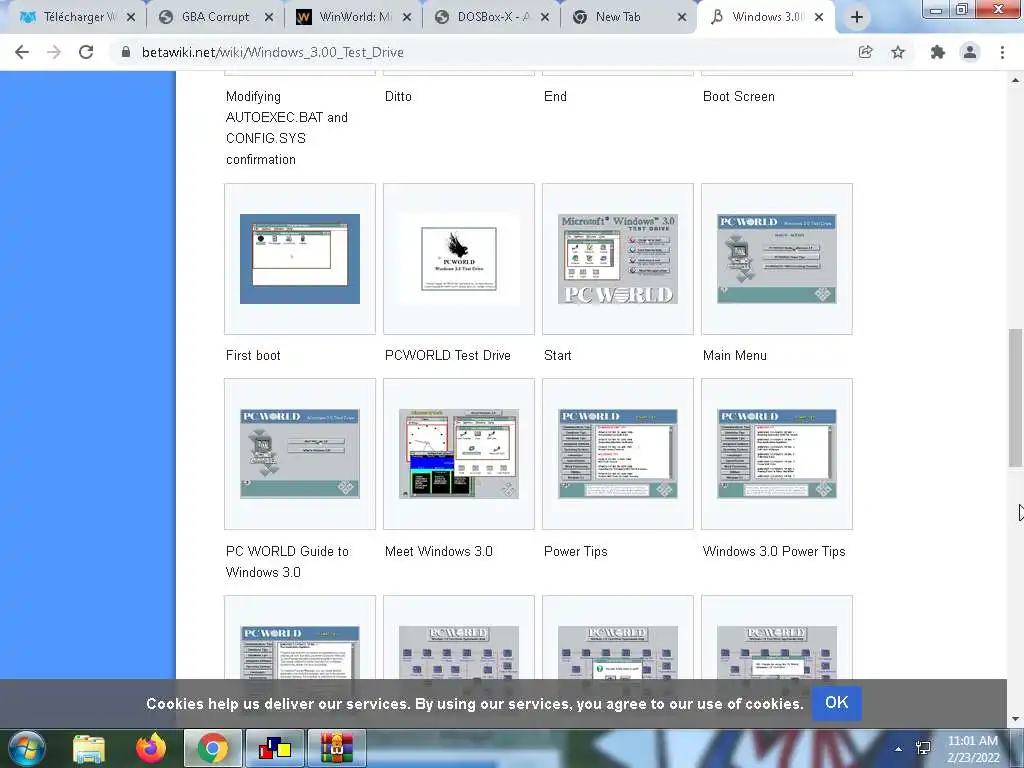
Task: Share this page via the share icon
Action: [x=865, y=52]
